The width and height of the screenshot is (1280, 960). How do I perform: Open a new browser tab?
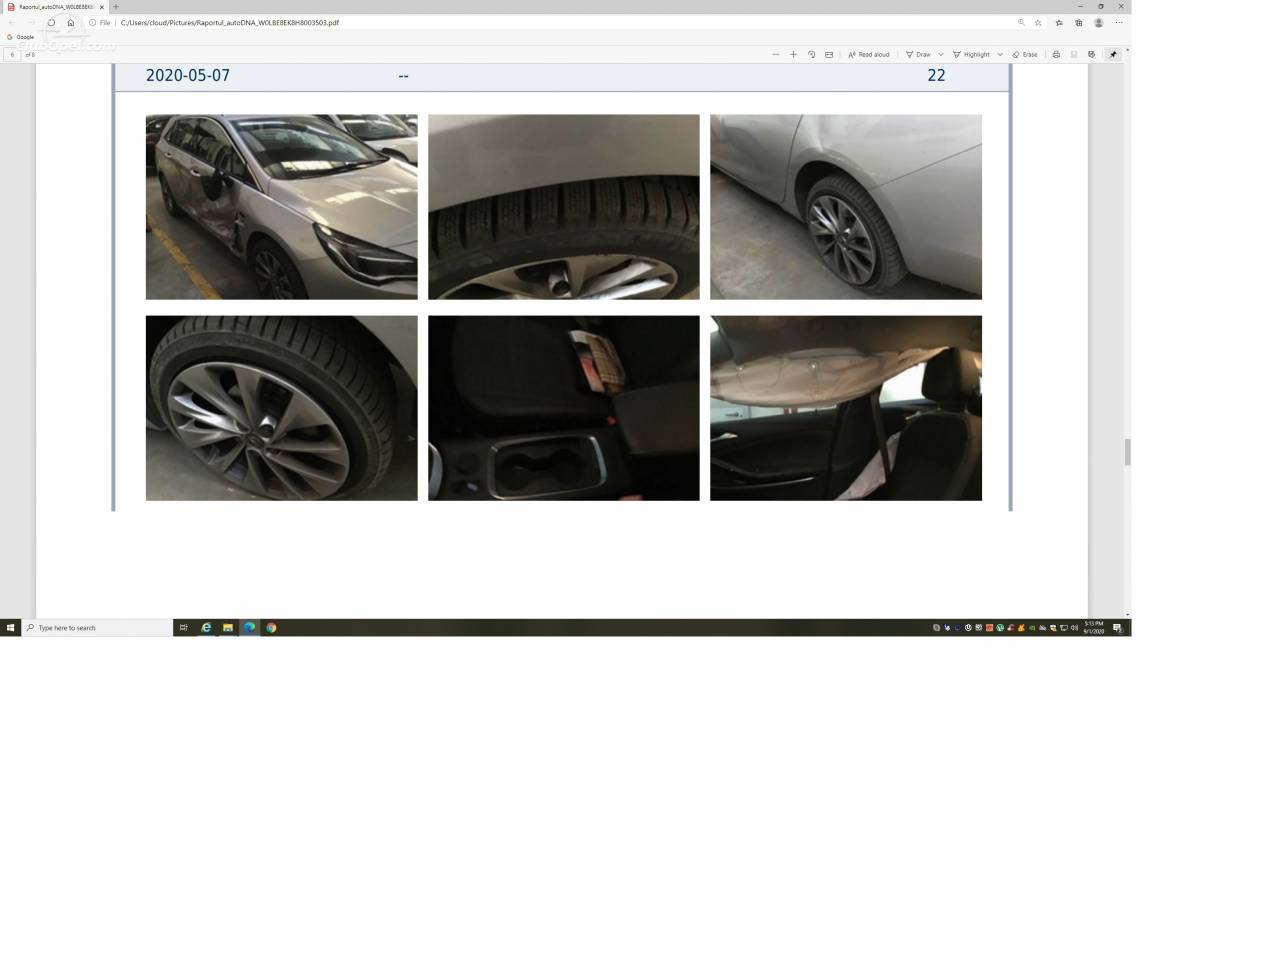115,7
